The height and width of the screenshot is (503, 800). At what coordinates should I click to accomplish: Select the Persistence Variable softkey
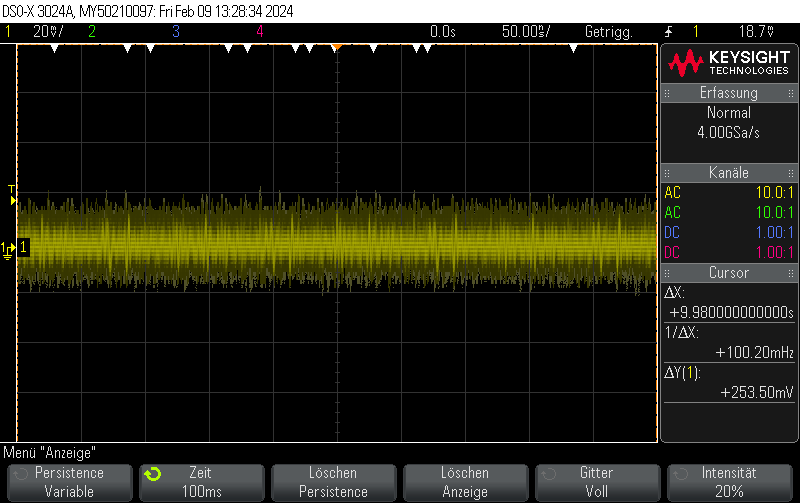pos(69,482)
